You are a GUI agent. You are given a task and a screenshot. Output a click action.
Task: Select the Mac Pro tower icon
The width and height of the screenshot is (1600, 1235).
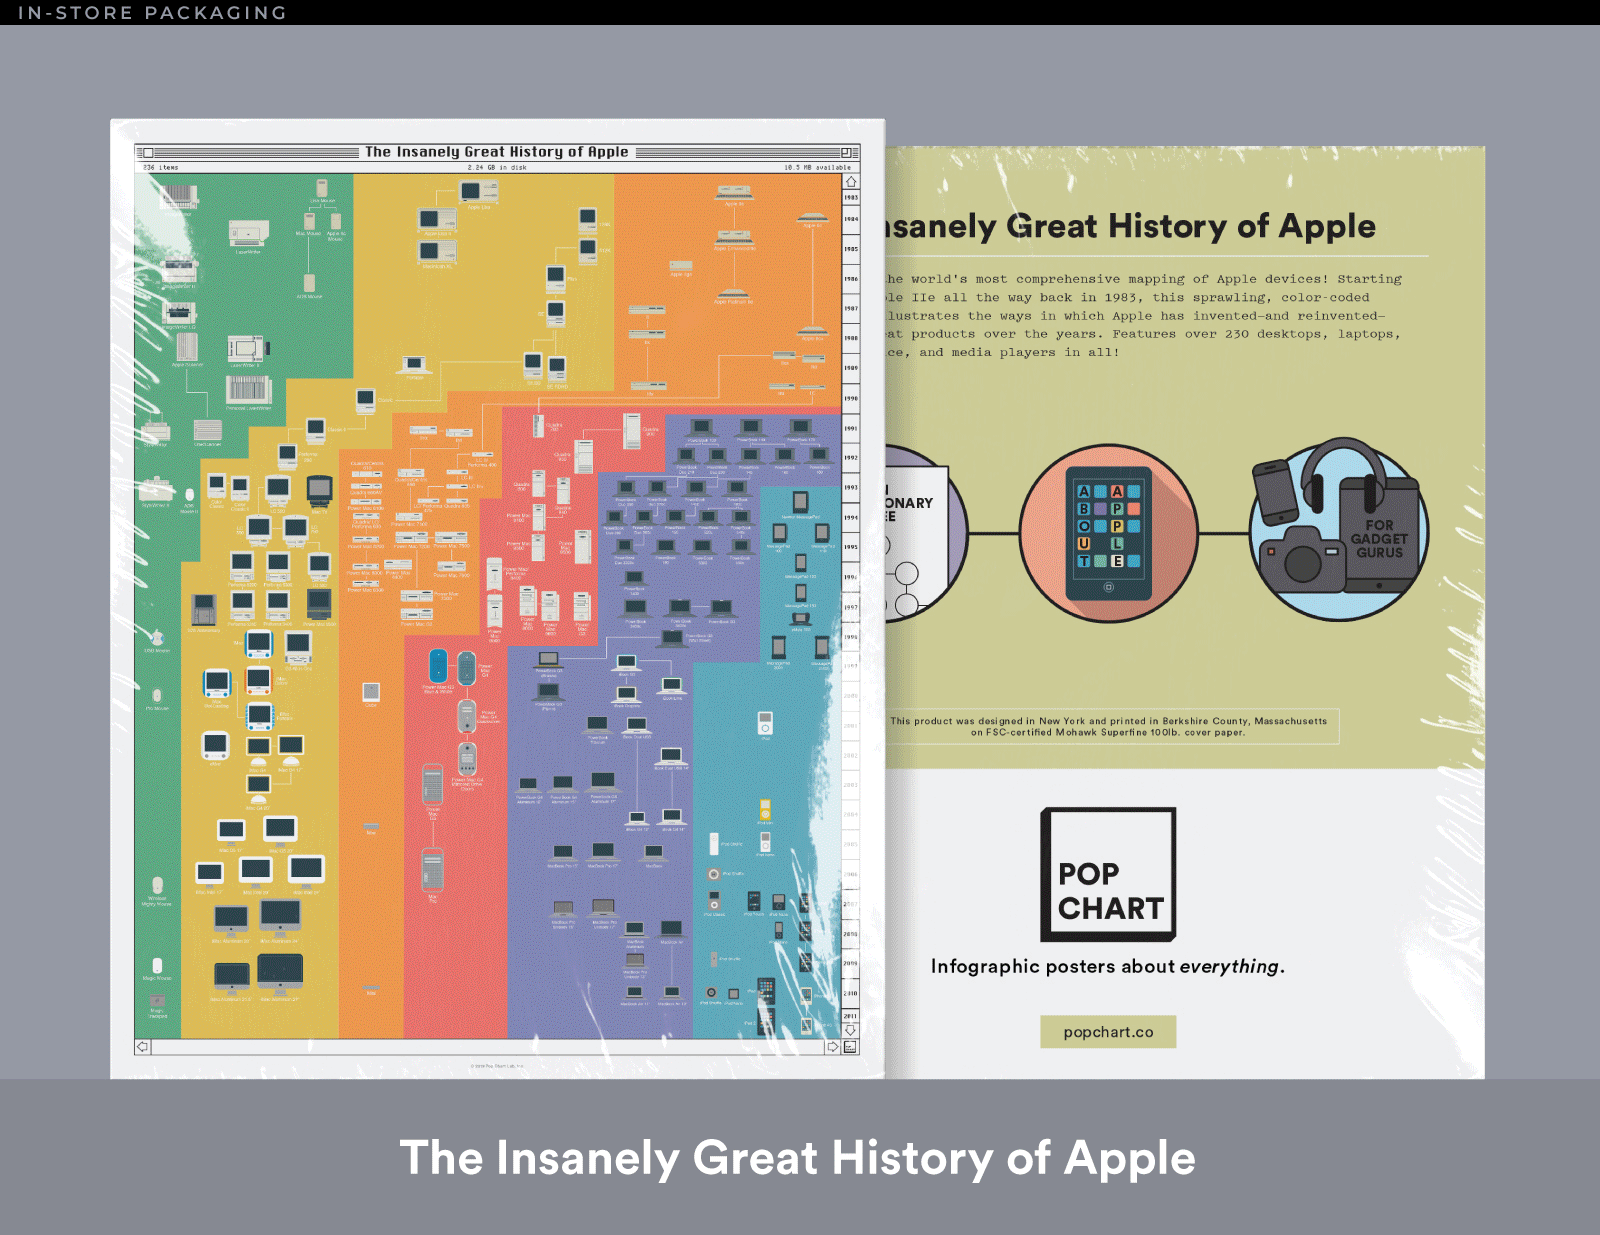point(432,869)
